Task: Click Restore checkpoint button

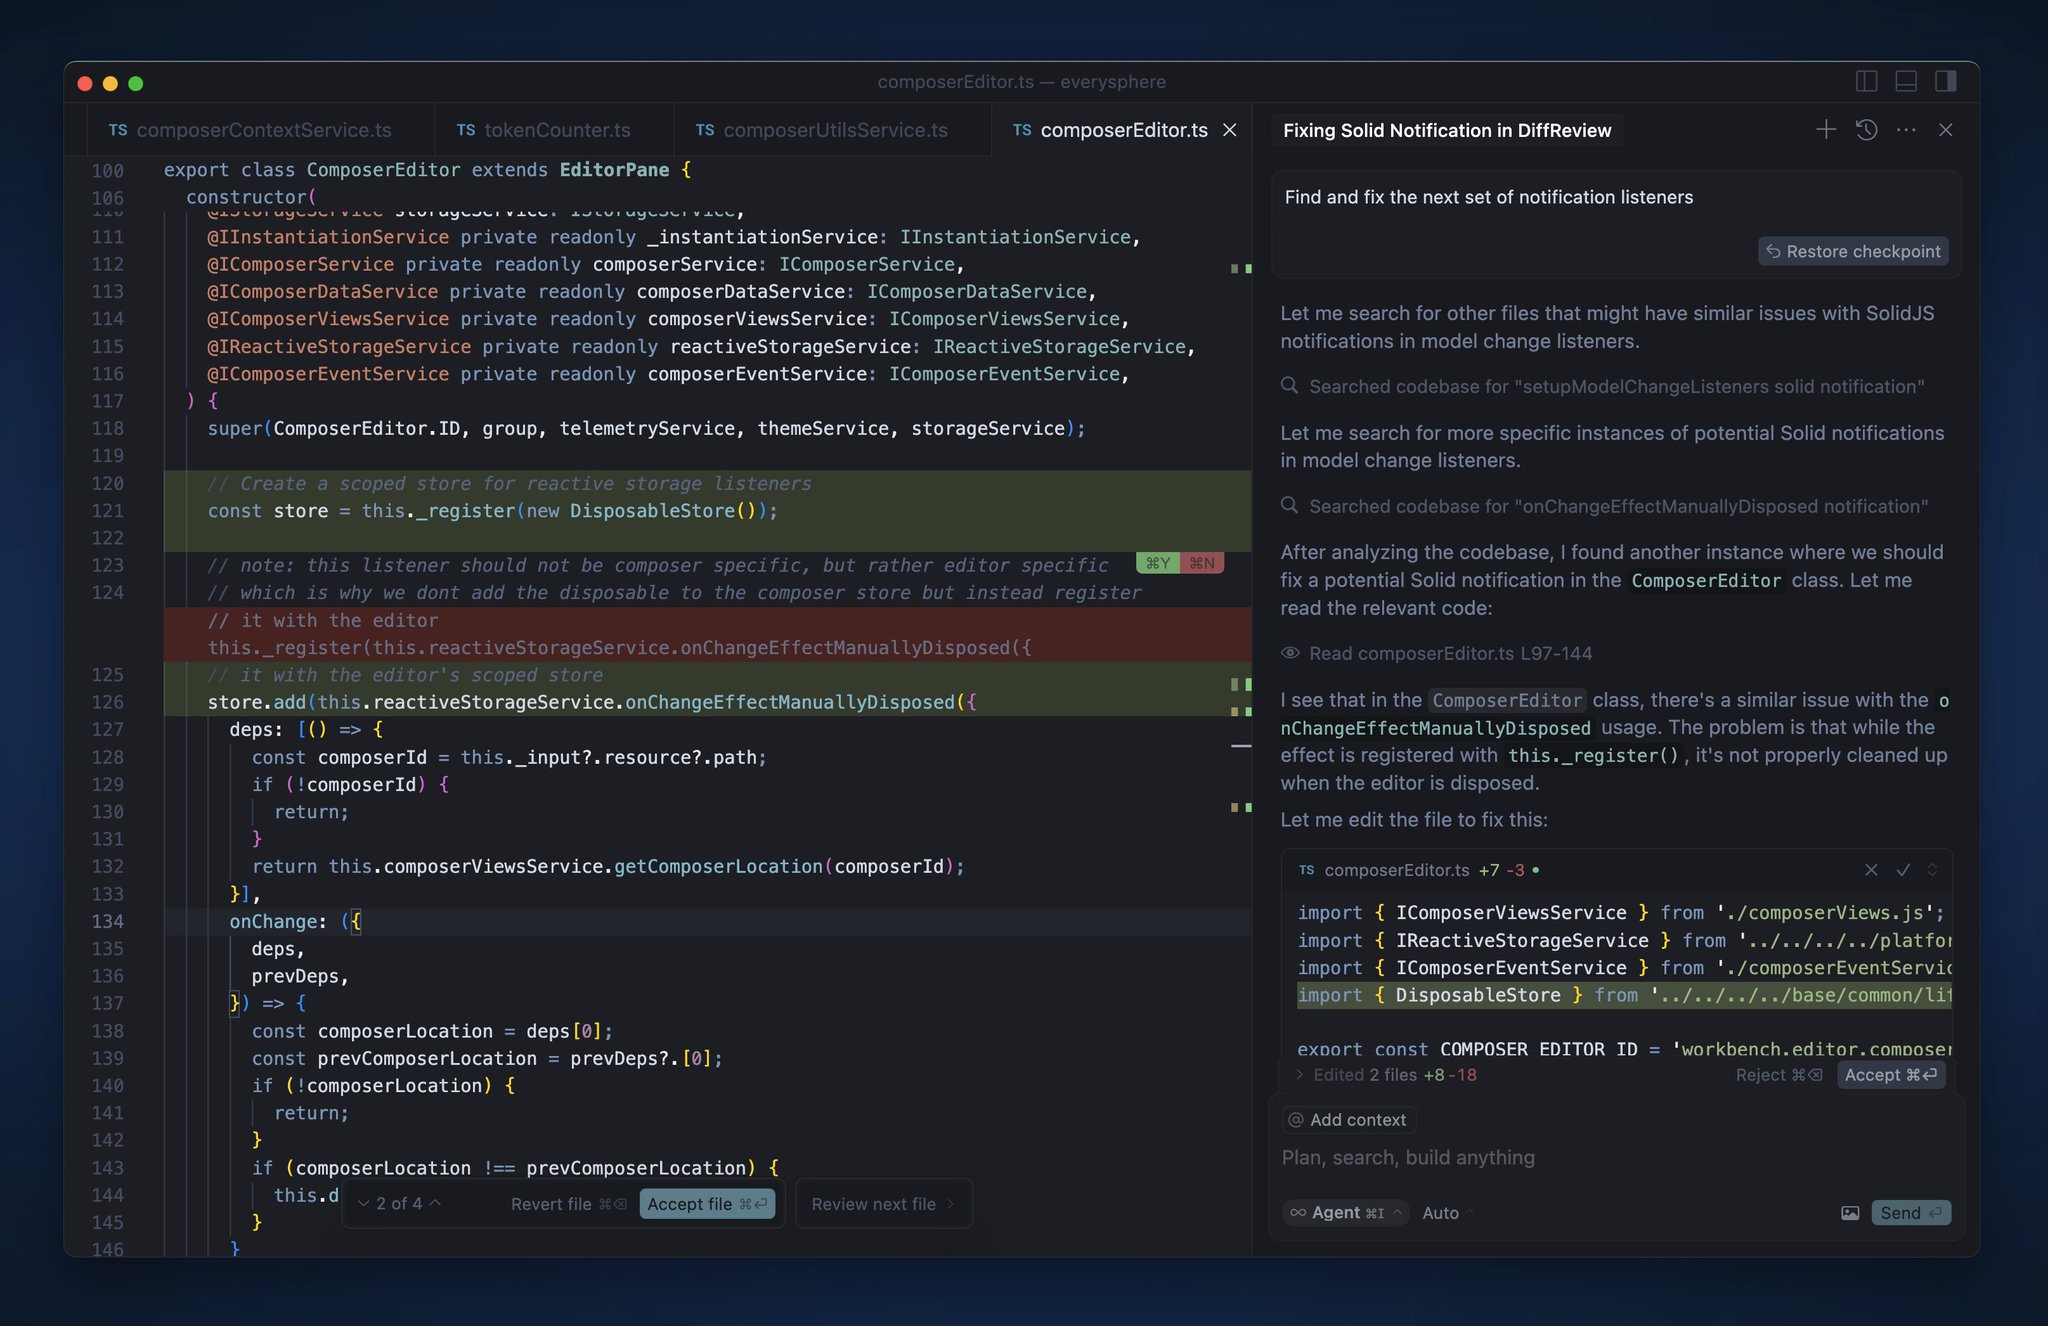Action: [x=1853, y=251]
